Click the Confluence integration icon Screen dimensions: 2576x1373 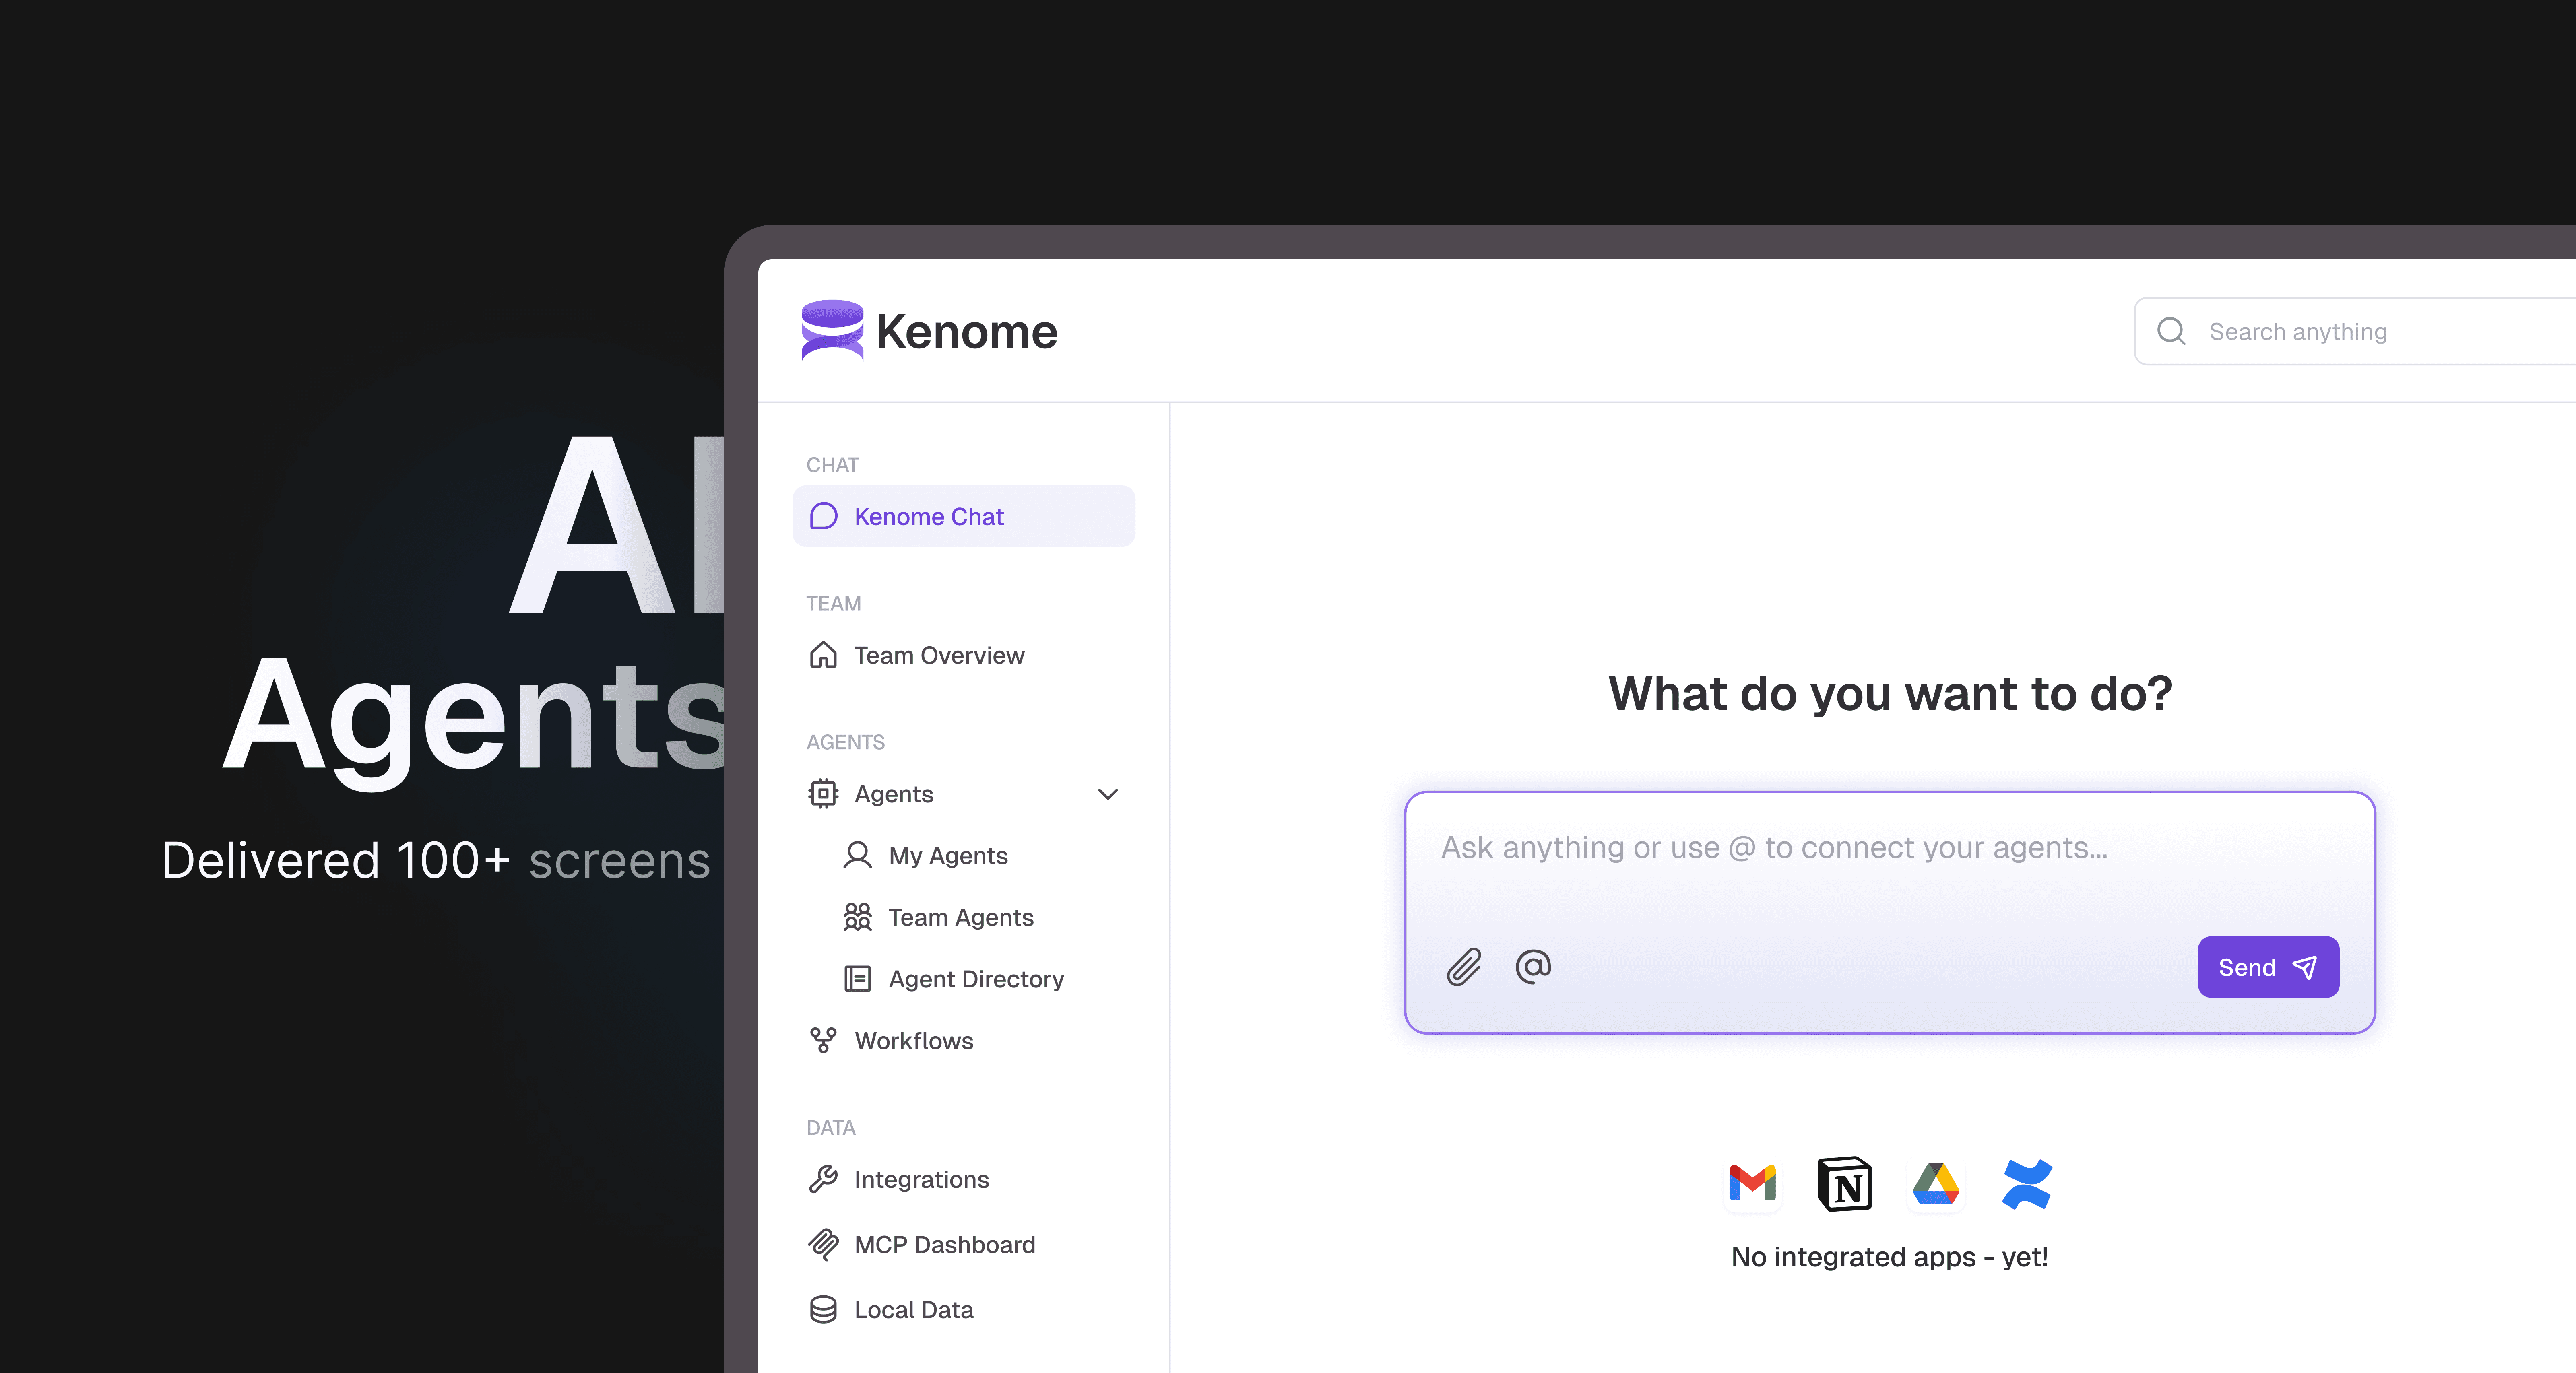coord(2027,1184)
